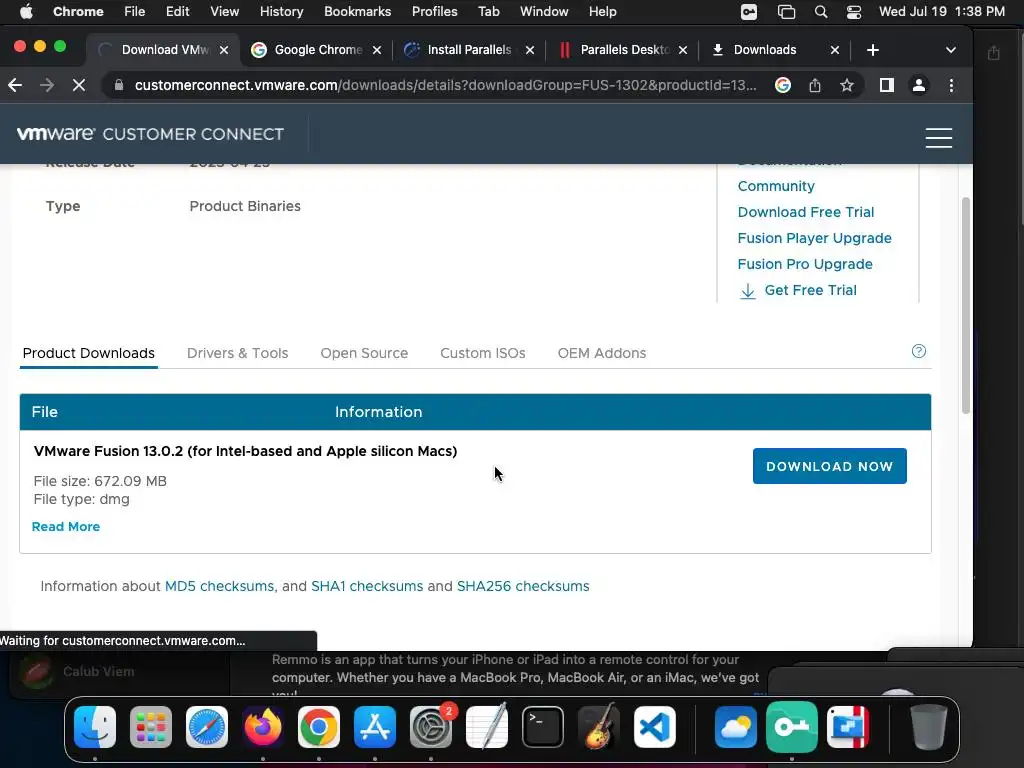Open the MD5 checksums link
Image resolution: width=1024 pixels, height=768 pixels.
219,586
